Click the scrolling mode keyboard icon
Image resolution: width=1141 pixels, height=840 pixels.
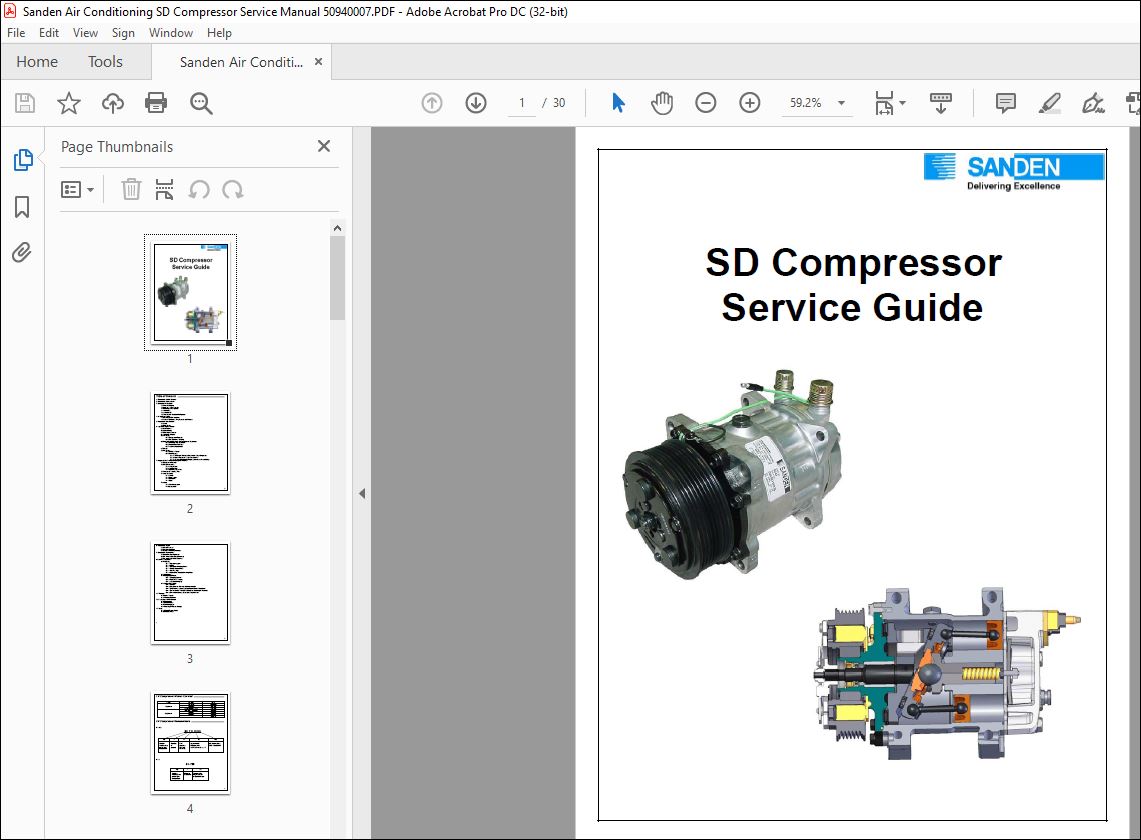tap(941, 103)
